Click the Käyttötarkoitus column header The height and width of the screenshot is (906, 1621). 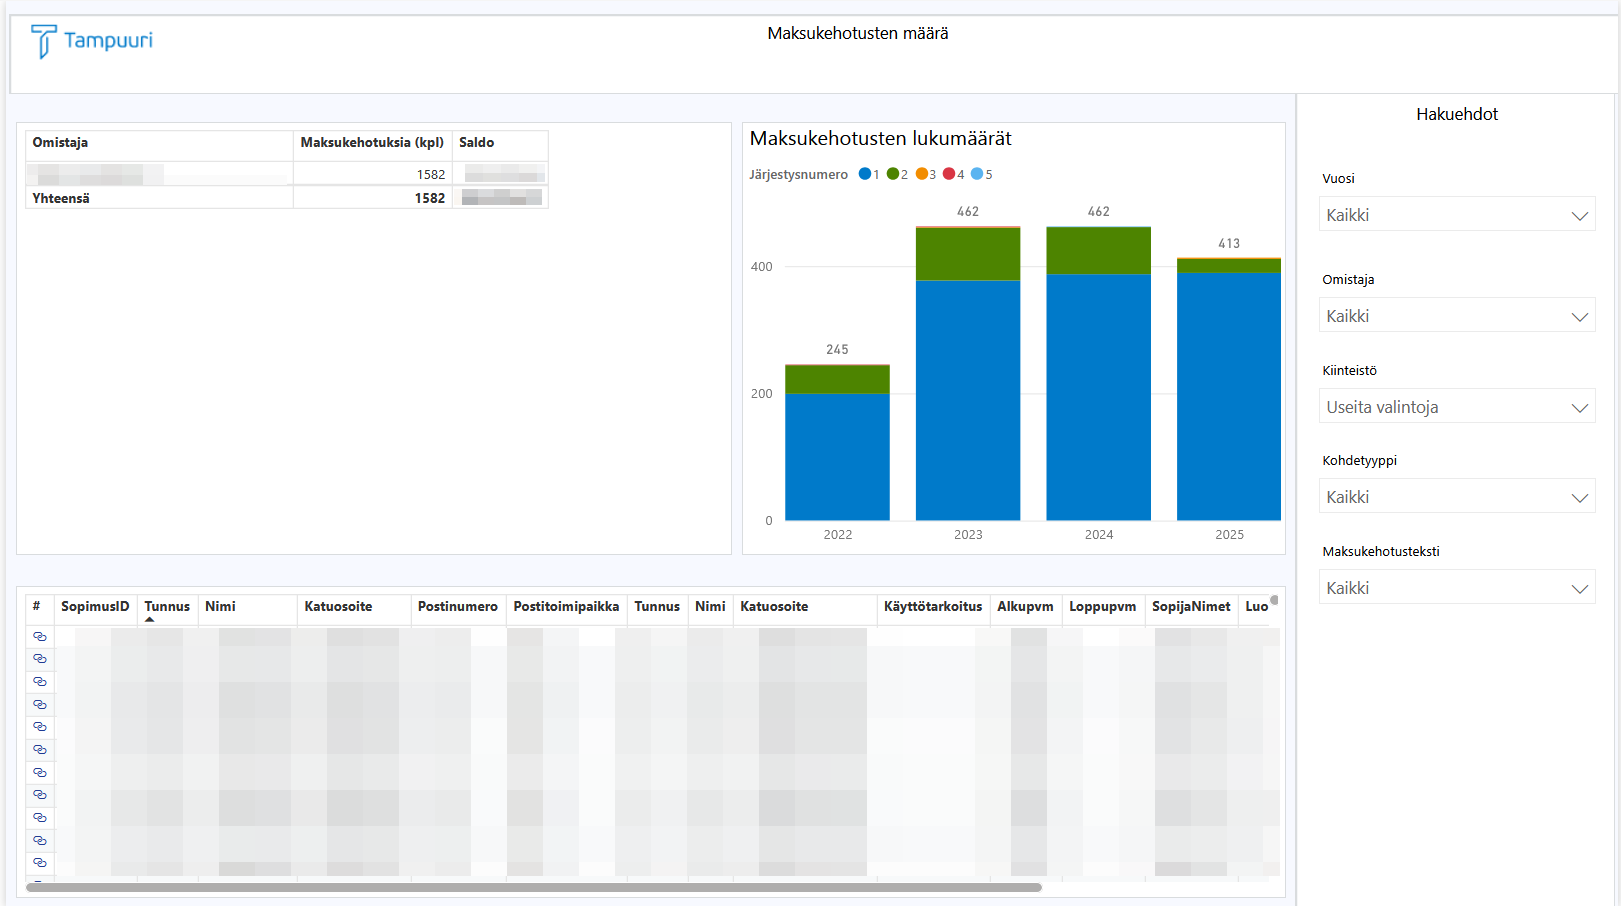[932, 606]
